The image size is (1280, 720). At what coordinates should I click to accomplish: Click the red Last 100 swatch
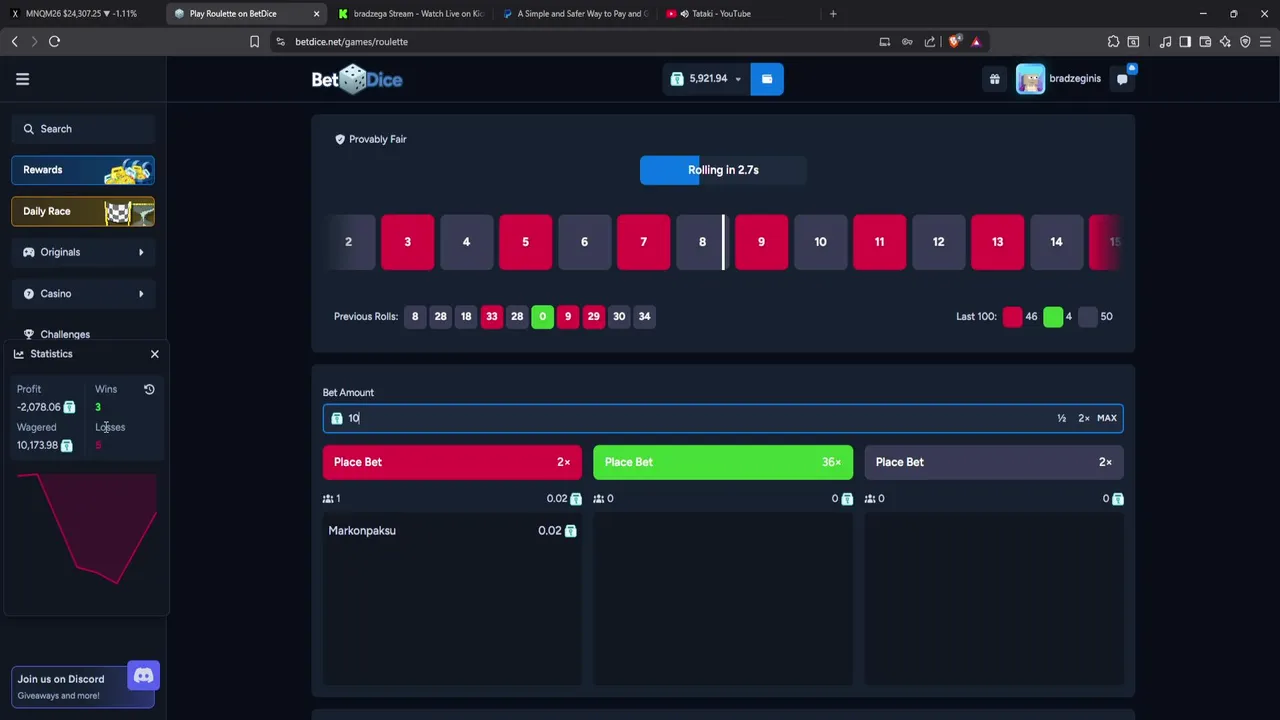1012,317
